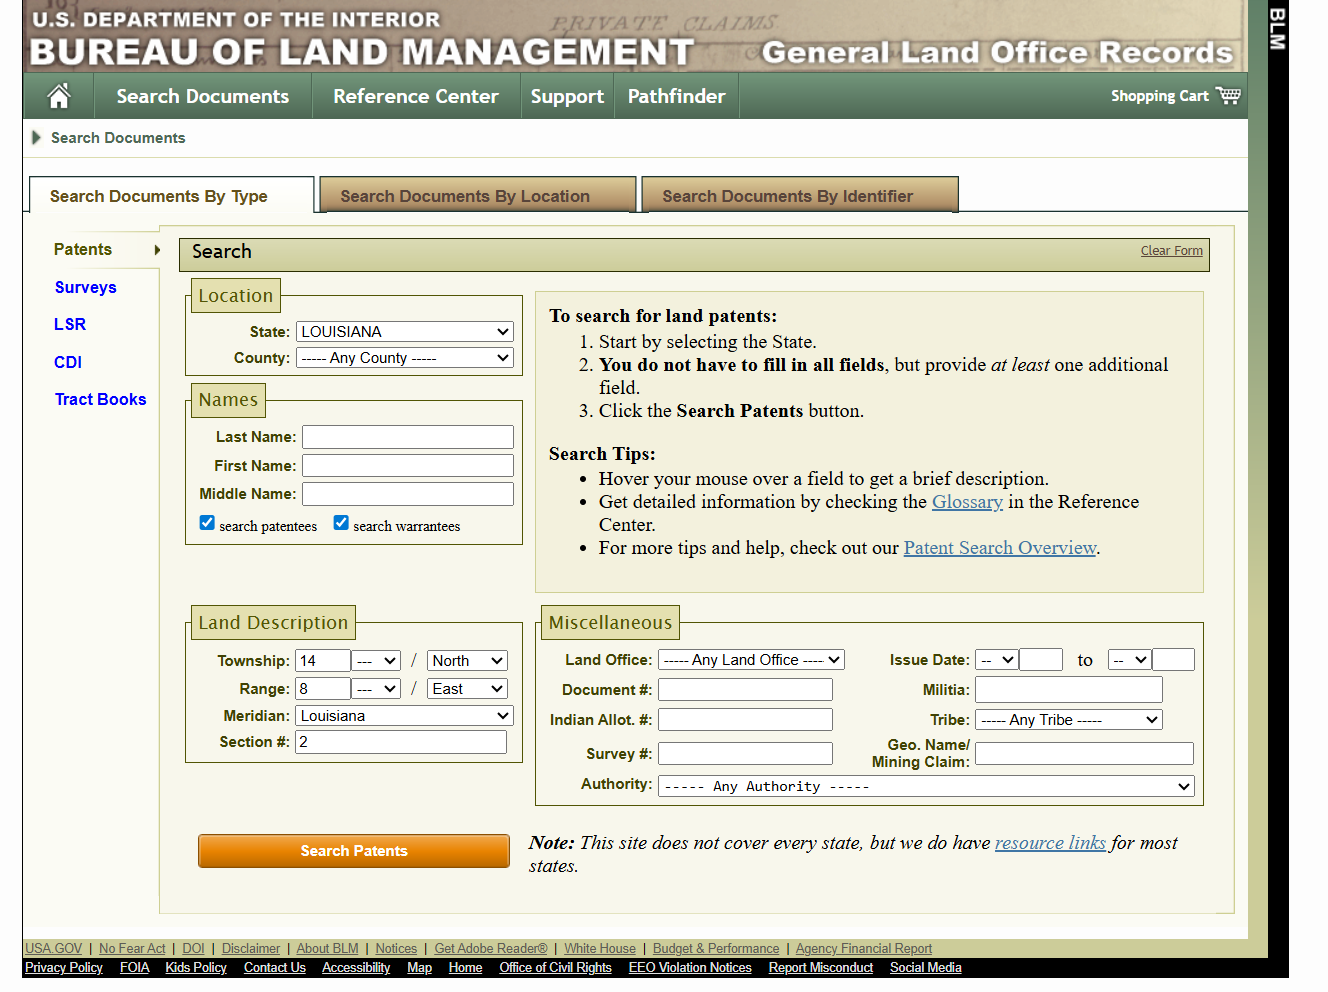
Task: Select Surveys in the left sidebar
Action: pyautogui.click(x=86, y=287)
